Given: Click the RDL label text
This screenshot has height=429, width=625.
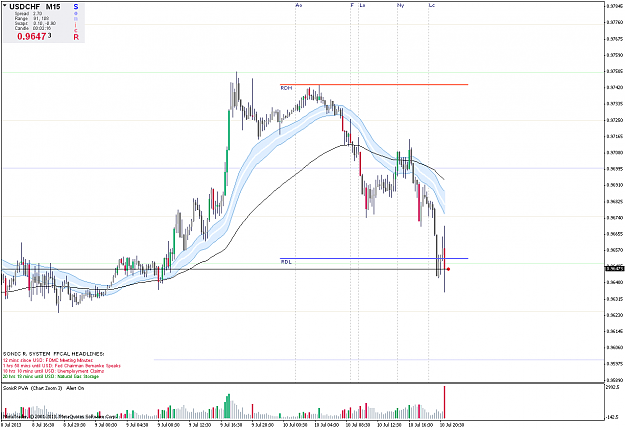Looking at the screenshot, I should (x=286, y=262).
